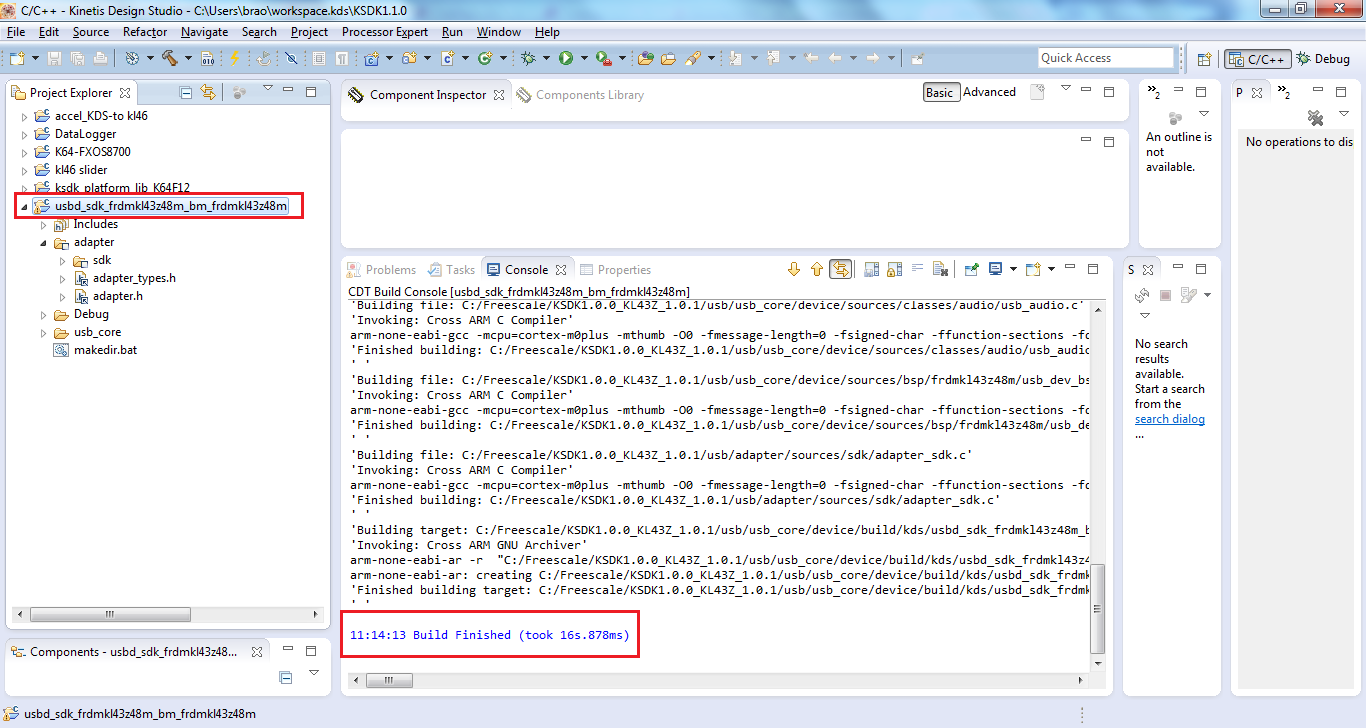The height and width of the screenshot is (728, 1366).
Task: Open the Project menu
Action: [309, 32]
